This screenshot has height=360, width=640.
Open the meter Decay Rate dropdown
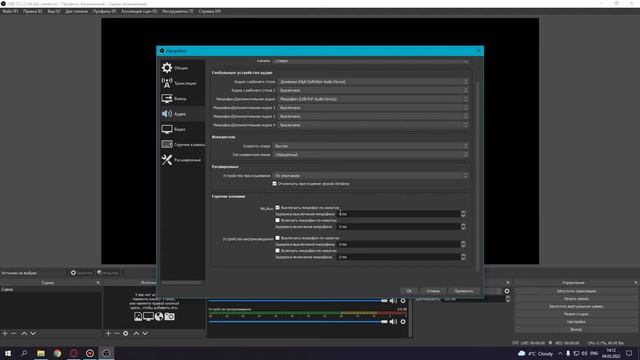coord(371,146)
